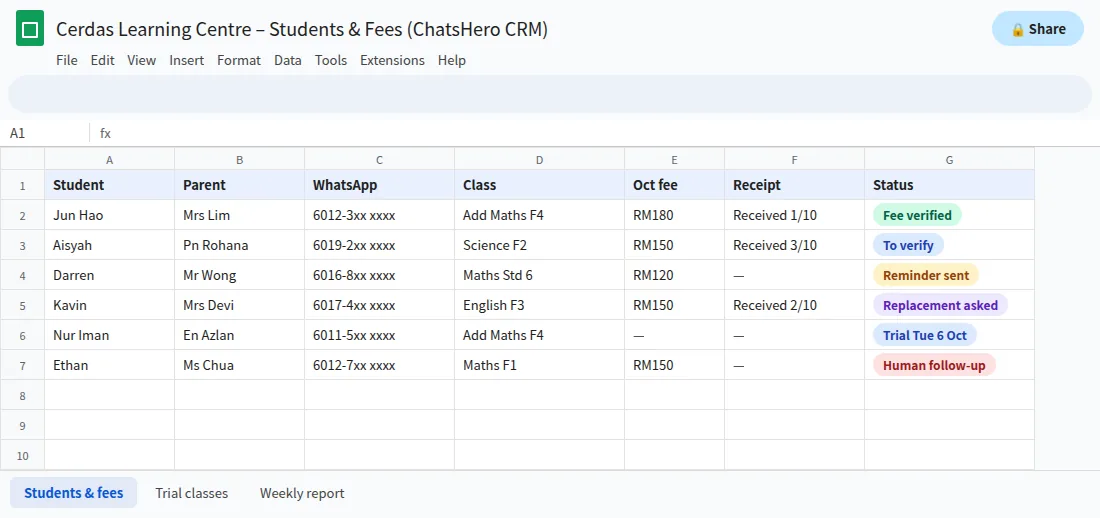Click the Replacement asked status chip
This screenshot has width=1100, height=518.
click(940, 305)
